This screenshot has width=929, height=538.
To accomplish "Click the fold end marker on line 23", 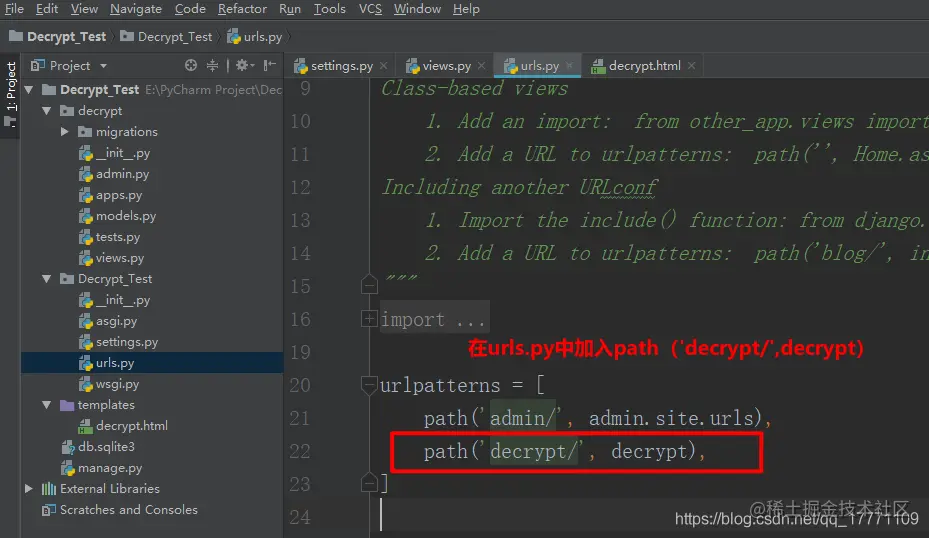I will coord(369,483).
